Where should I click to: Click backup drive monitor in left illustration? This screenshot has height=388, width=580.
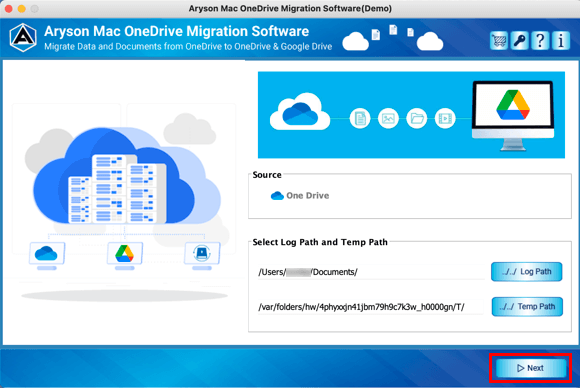[x=202, y=255]
